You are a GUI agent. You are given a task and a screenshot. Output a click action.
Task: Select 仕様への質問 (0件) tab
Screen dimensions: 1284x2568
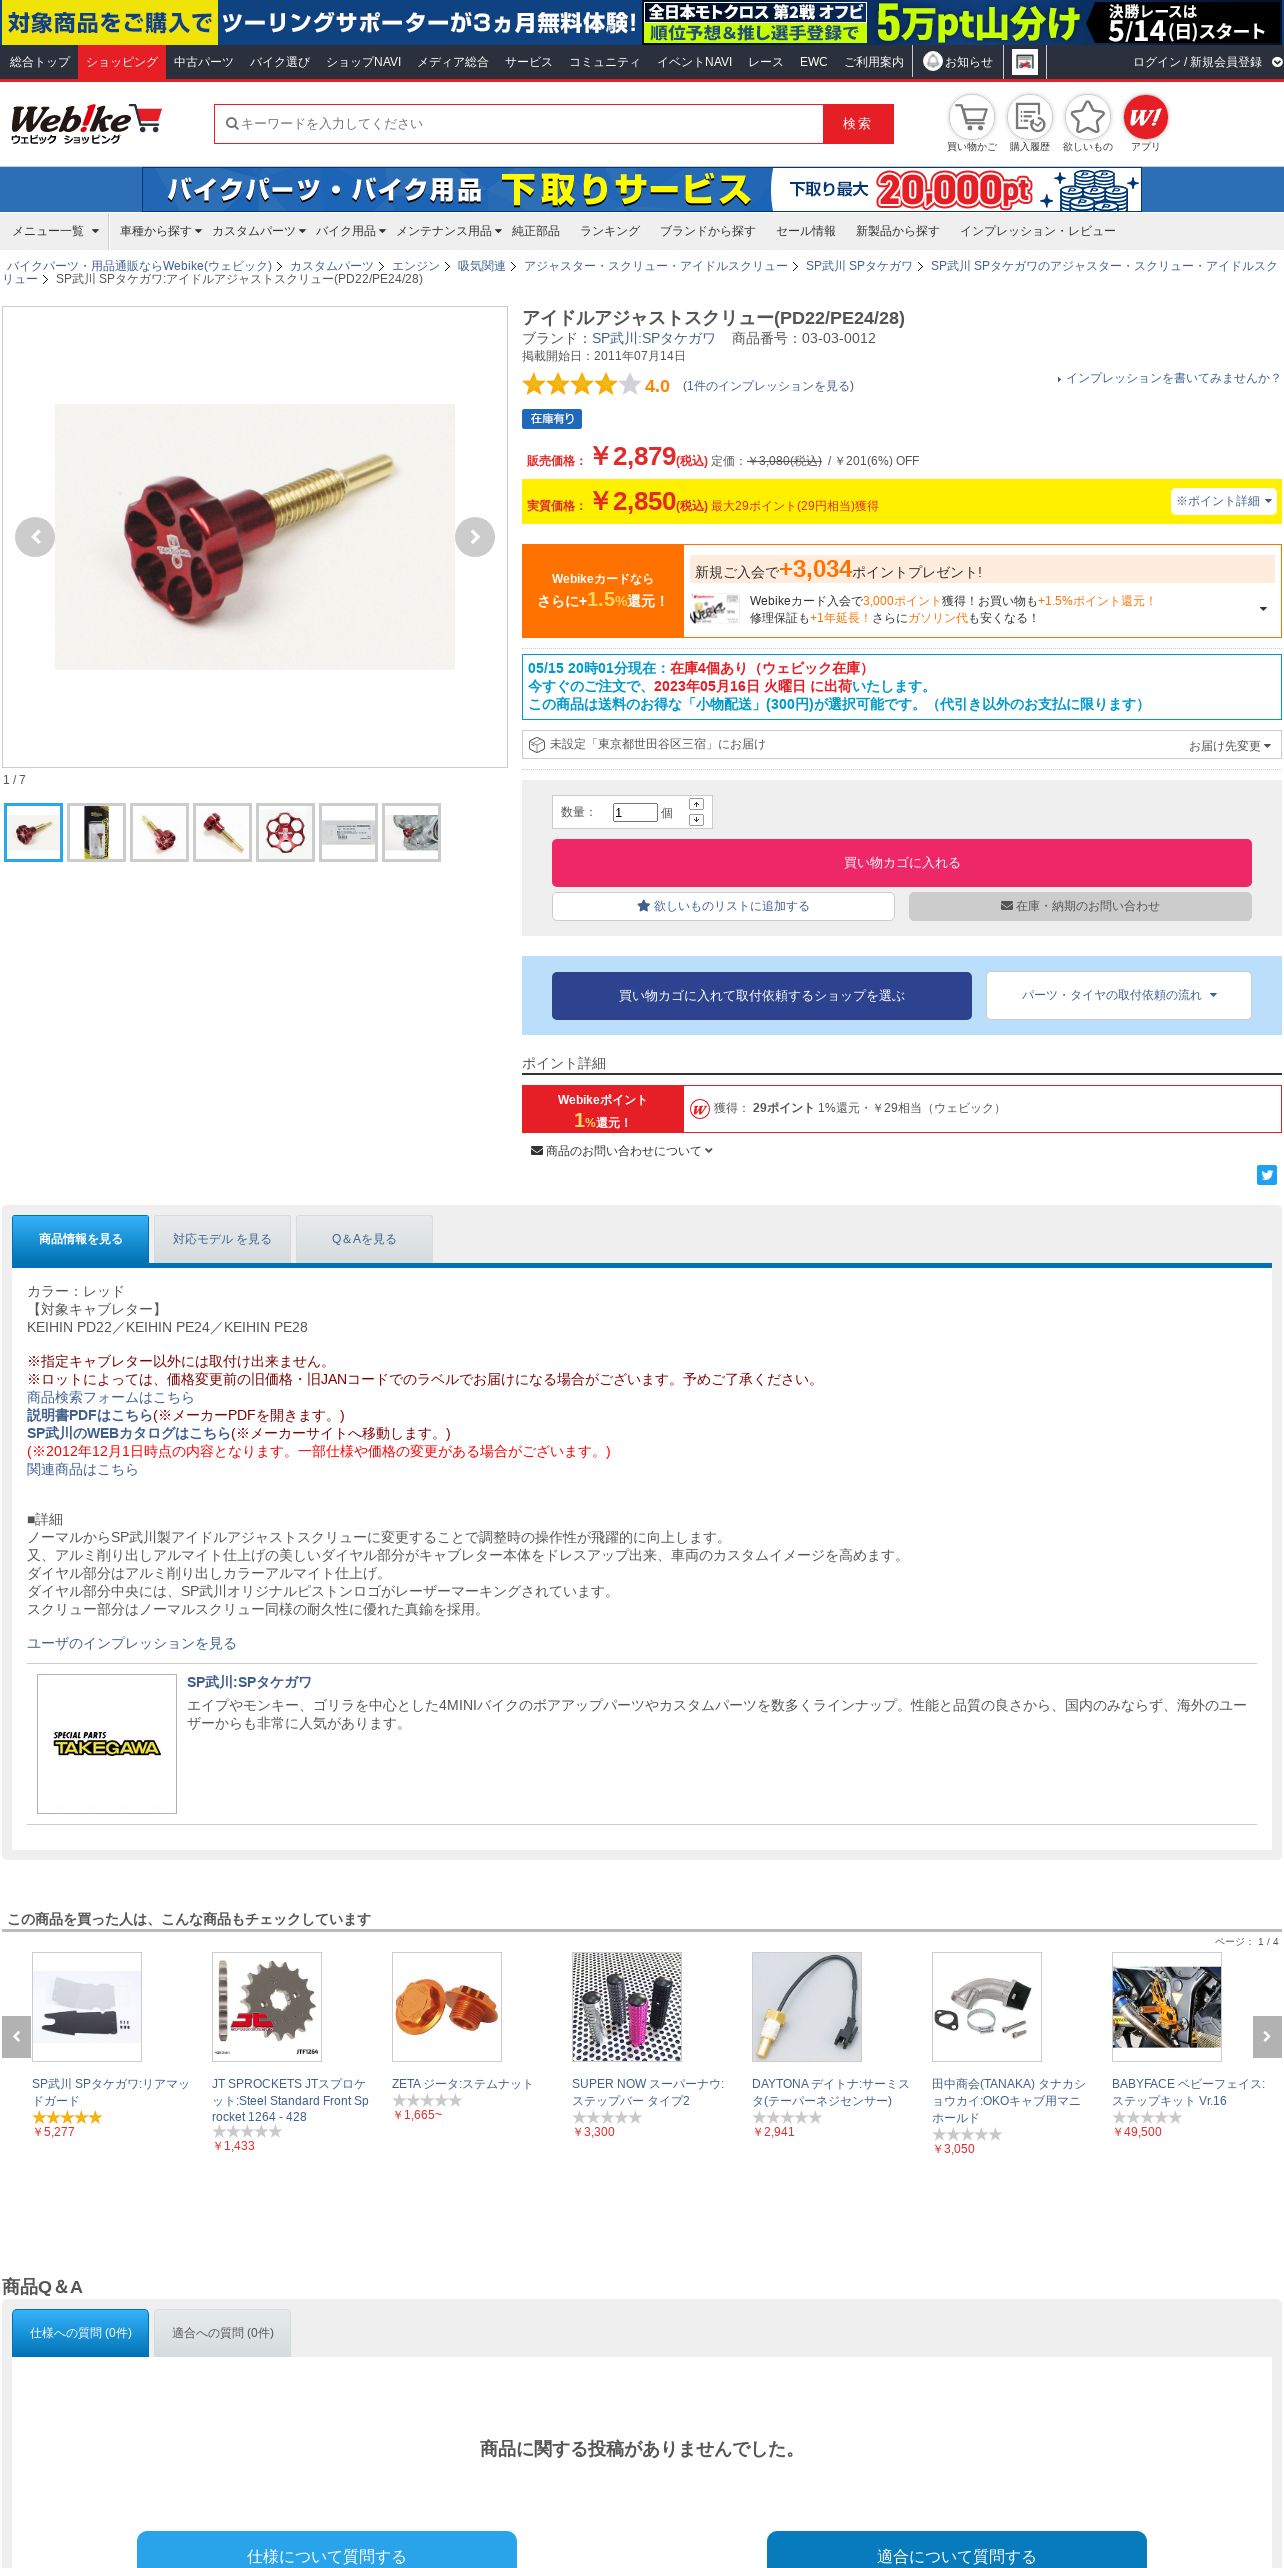click(80, 2333)
